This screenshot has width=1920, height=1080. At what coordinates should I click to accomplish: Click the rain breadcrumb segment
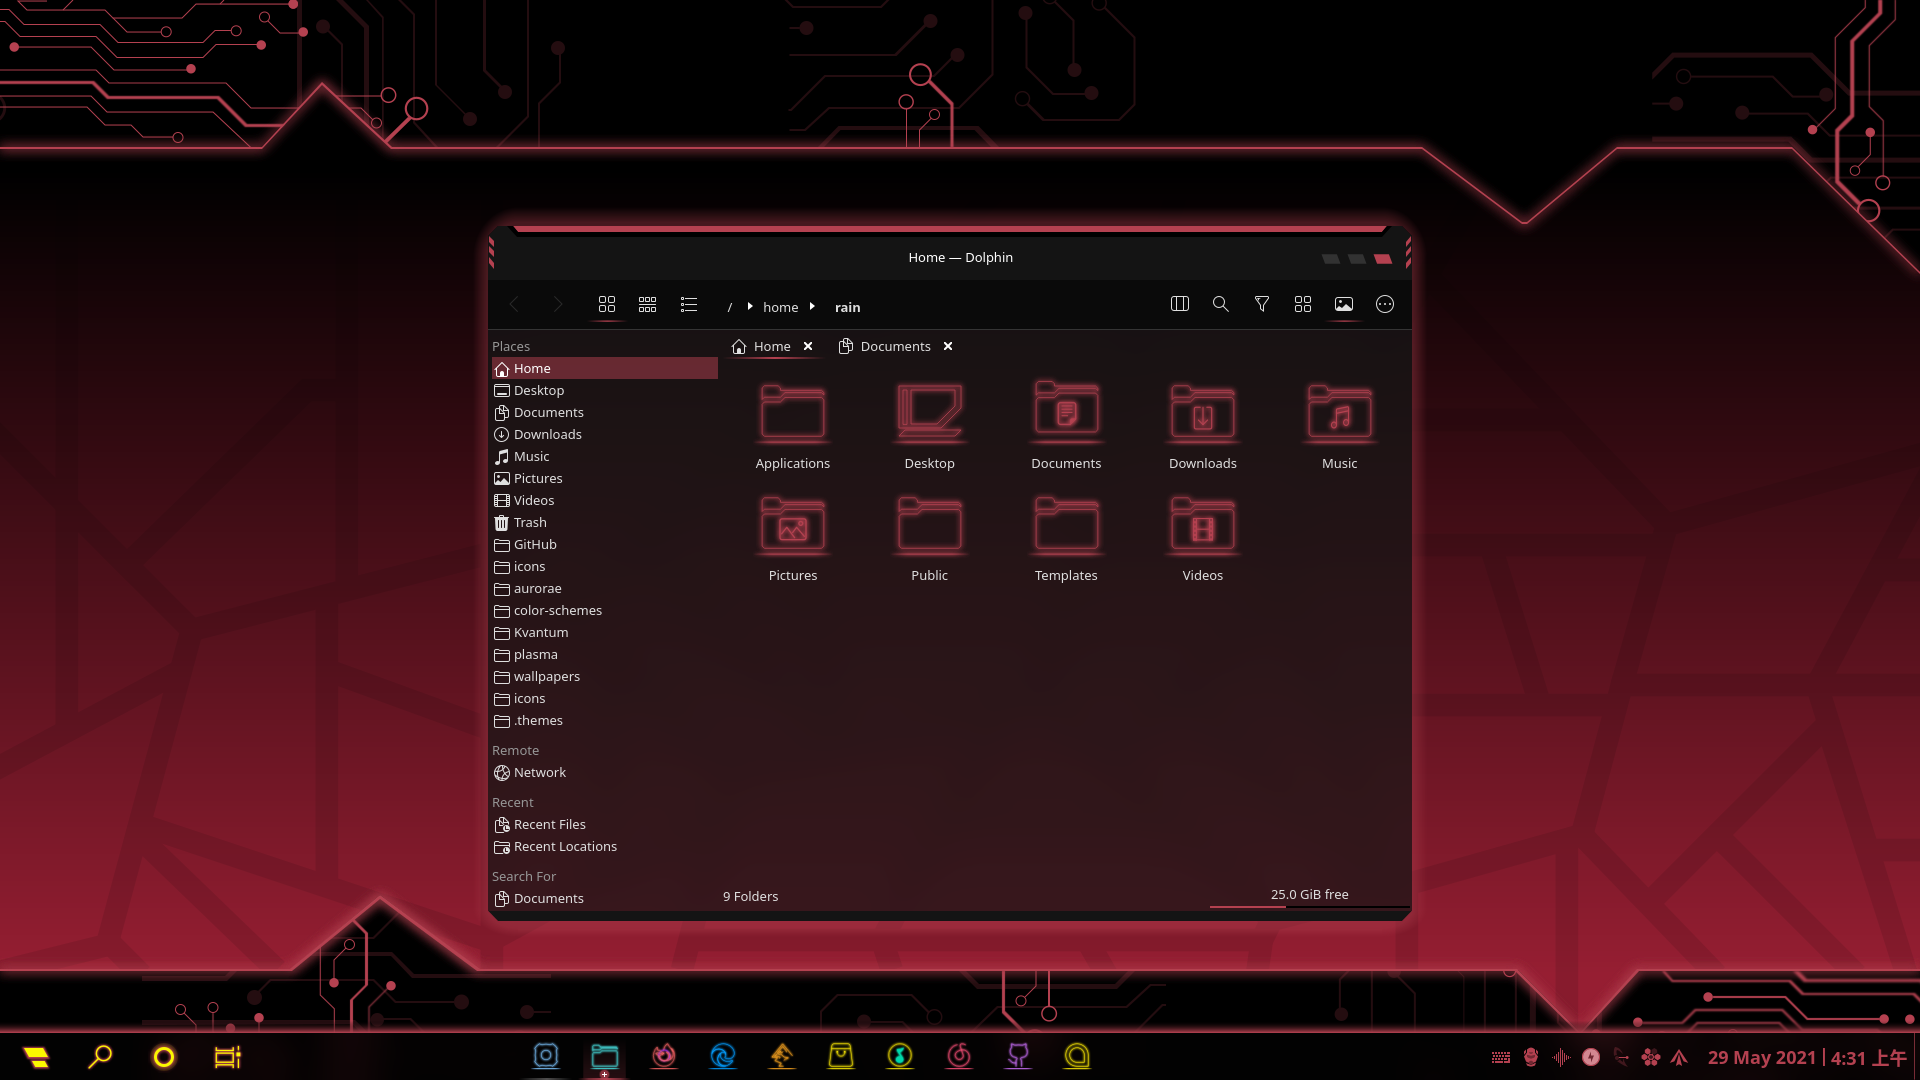(847, 307)
